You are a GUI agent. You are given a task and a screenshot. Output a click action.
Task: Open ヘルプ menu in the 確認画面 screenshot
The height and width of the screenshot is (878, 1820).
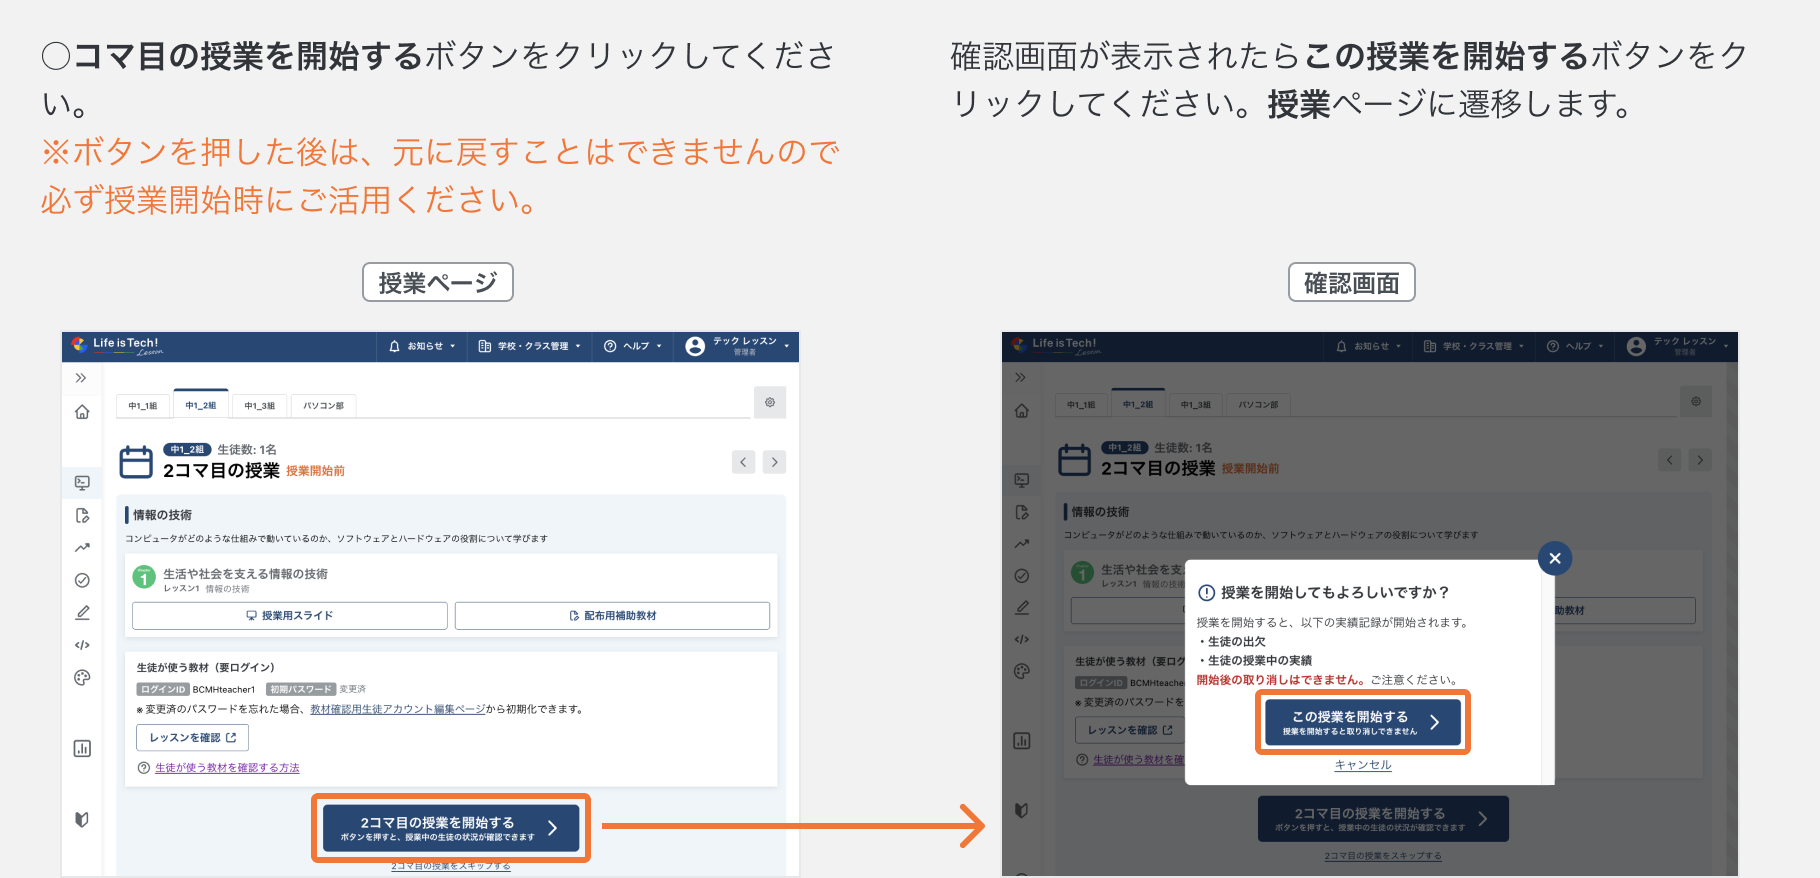(x=1575, y=346)
